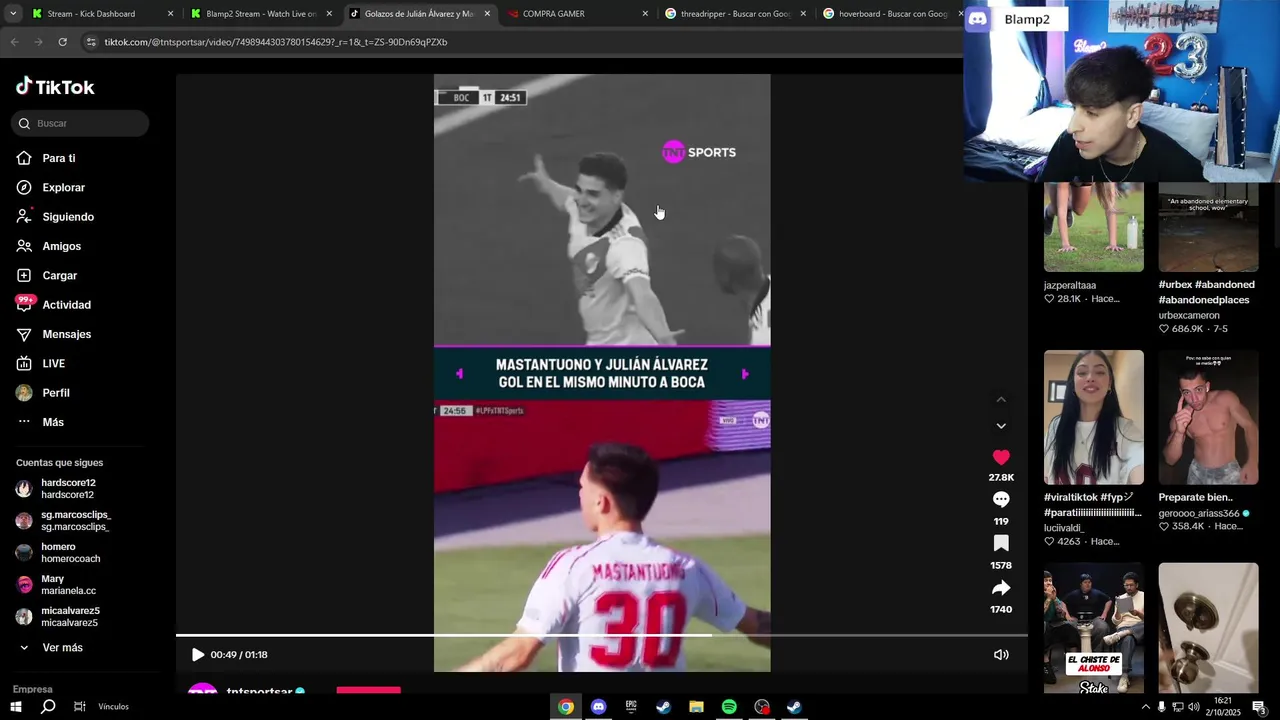Go to previous video up chevron

click(x=1001, y=400)
